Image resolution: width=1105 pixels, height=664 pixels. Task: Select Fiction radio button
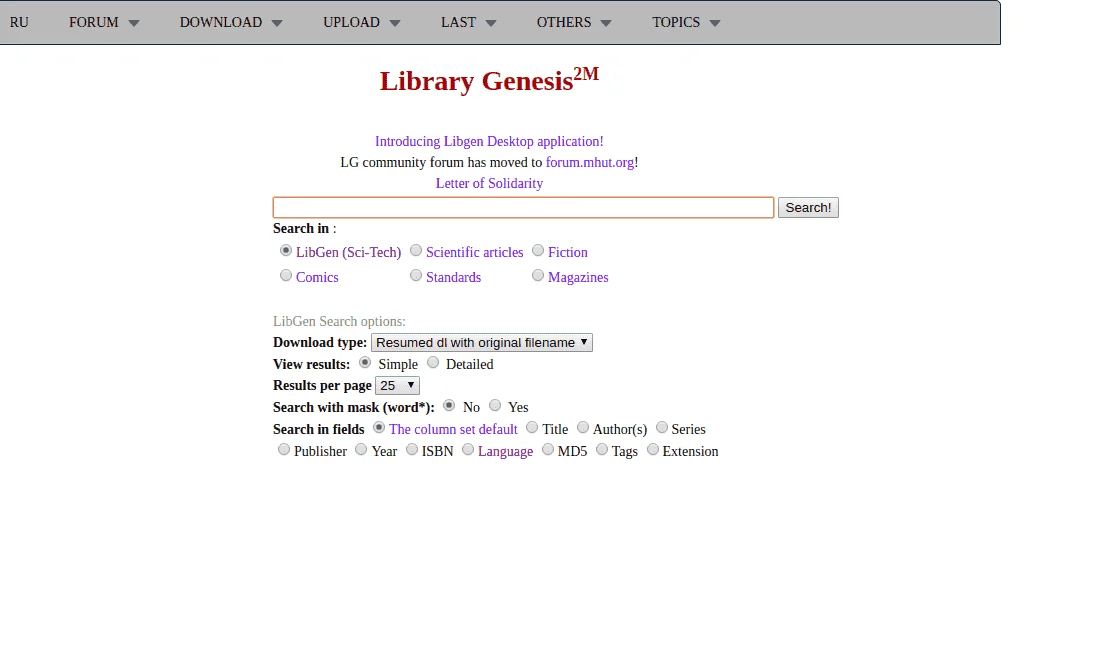click(538, 250)
